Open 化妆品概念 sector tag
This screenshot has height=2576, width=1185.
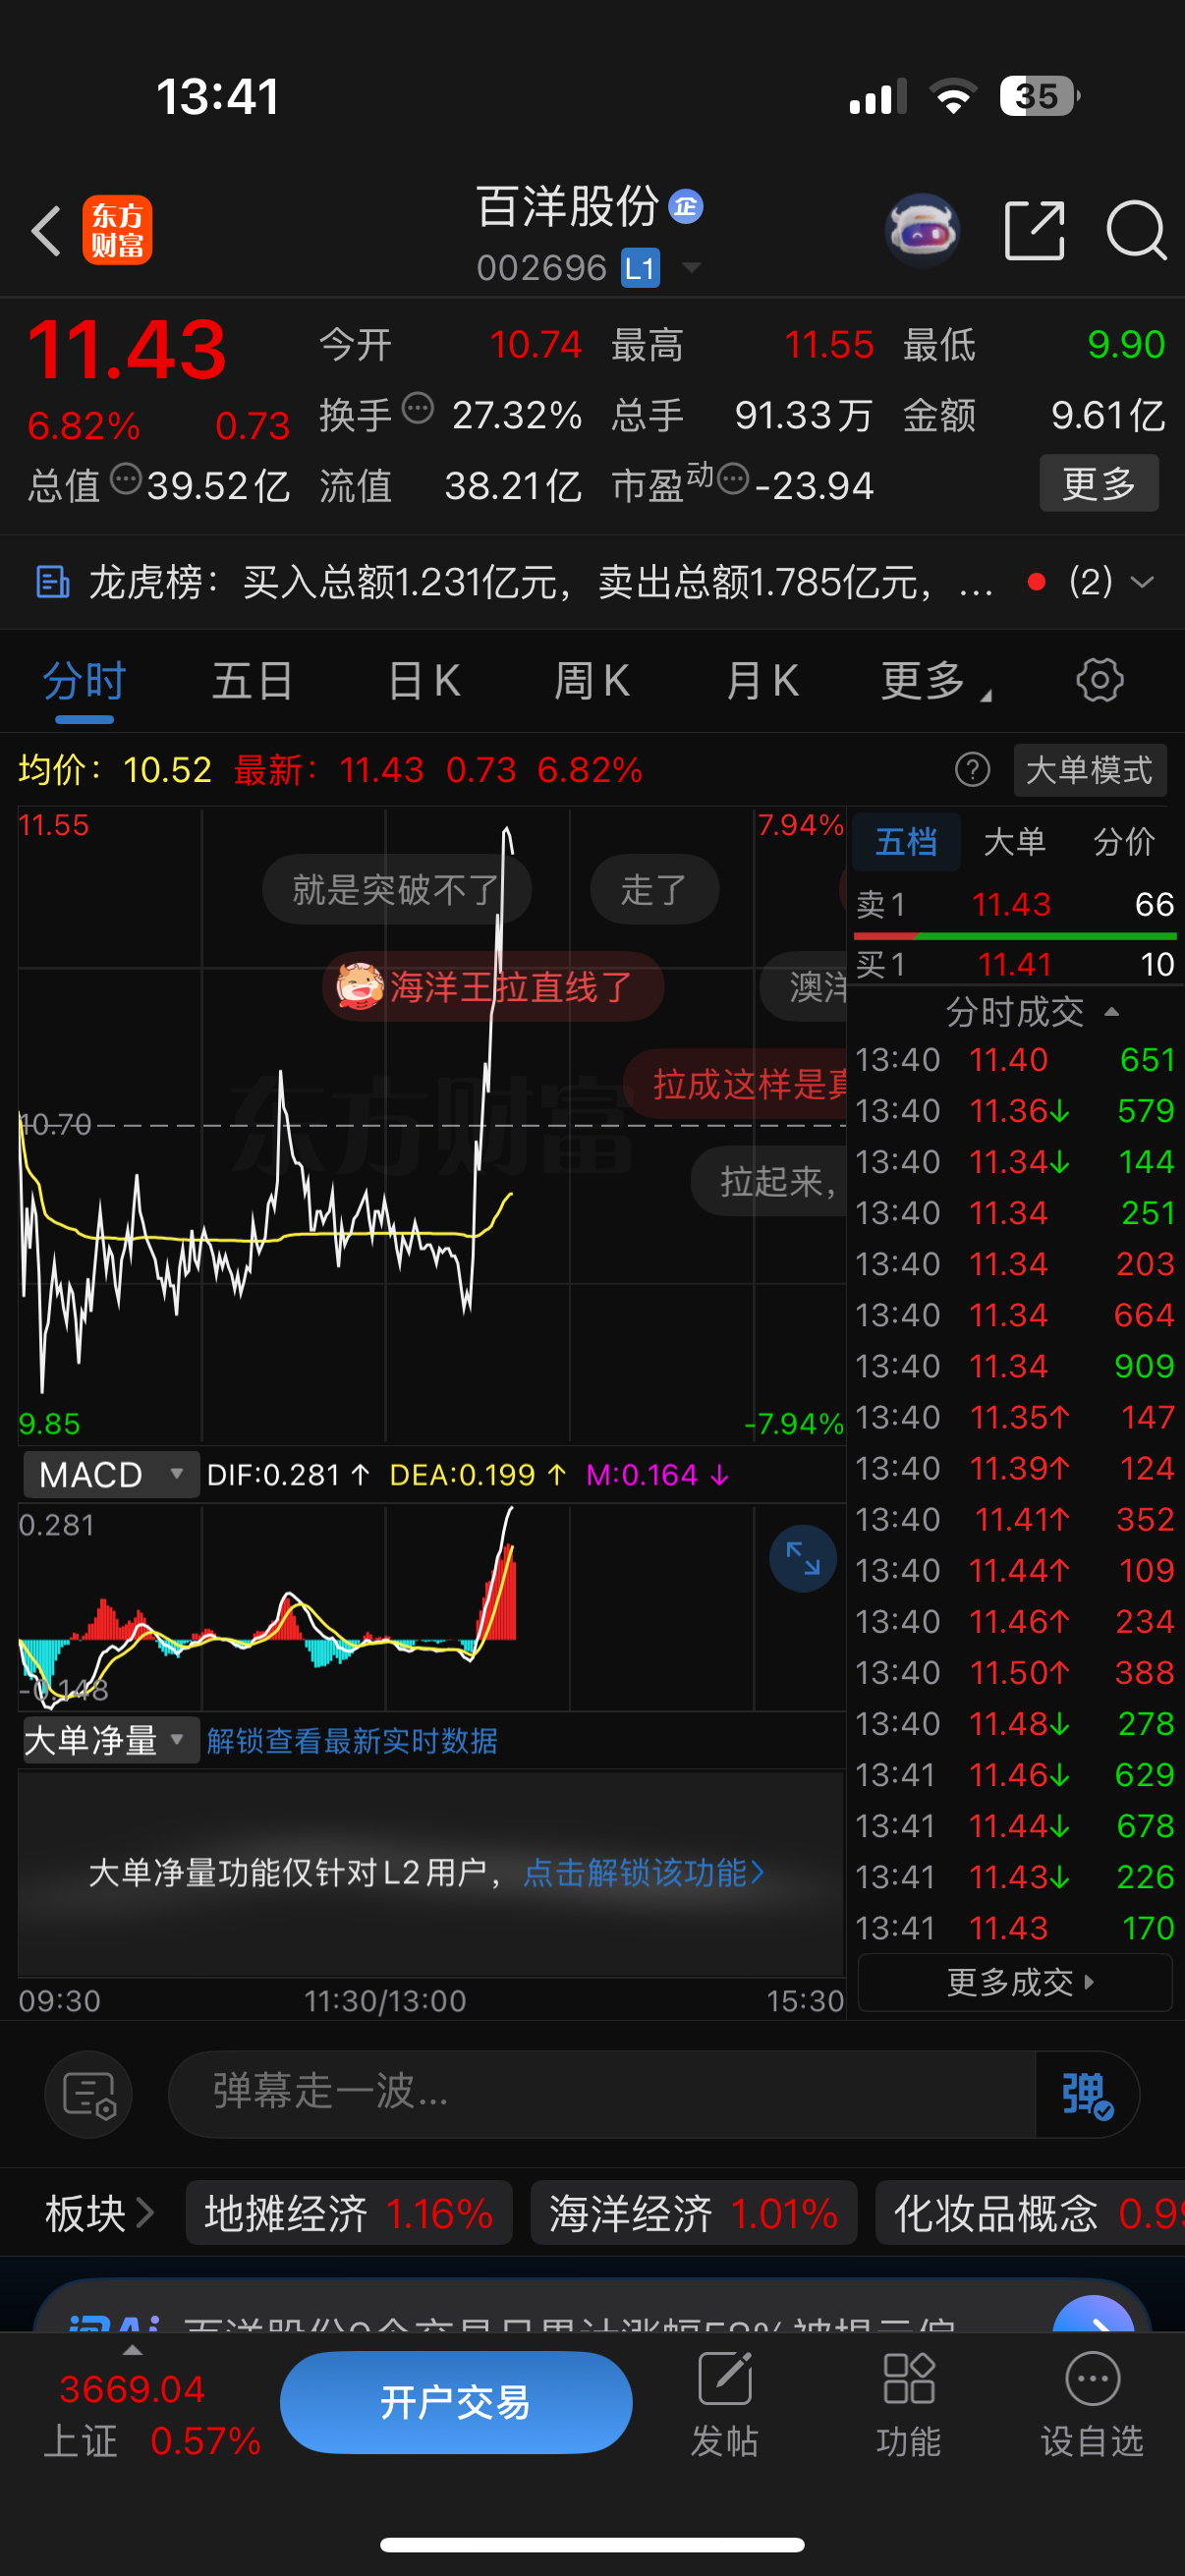pyautogui.click(x=1030, y=2213)
